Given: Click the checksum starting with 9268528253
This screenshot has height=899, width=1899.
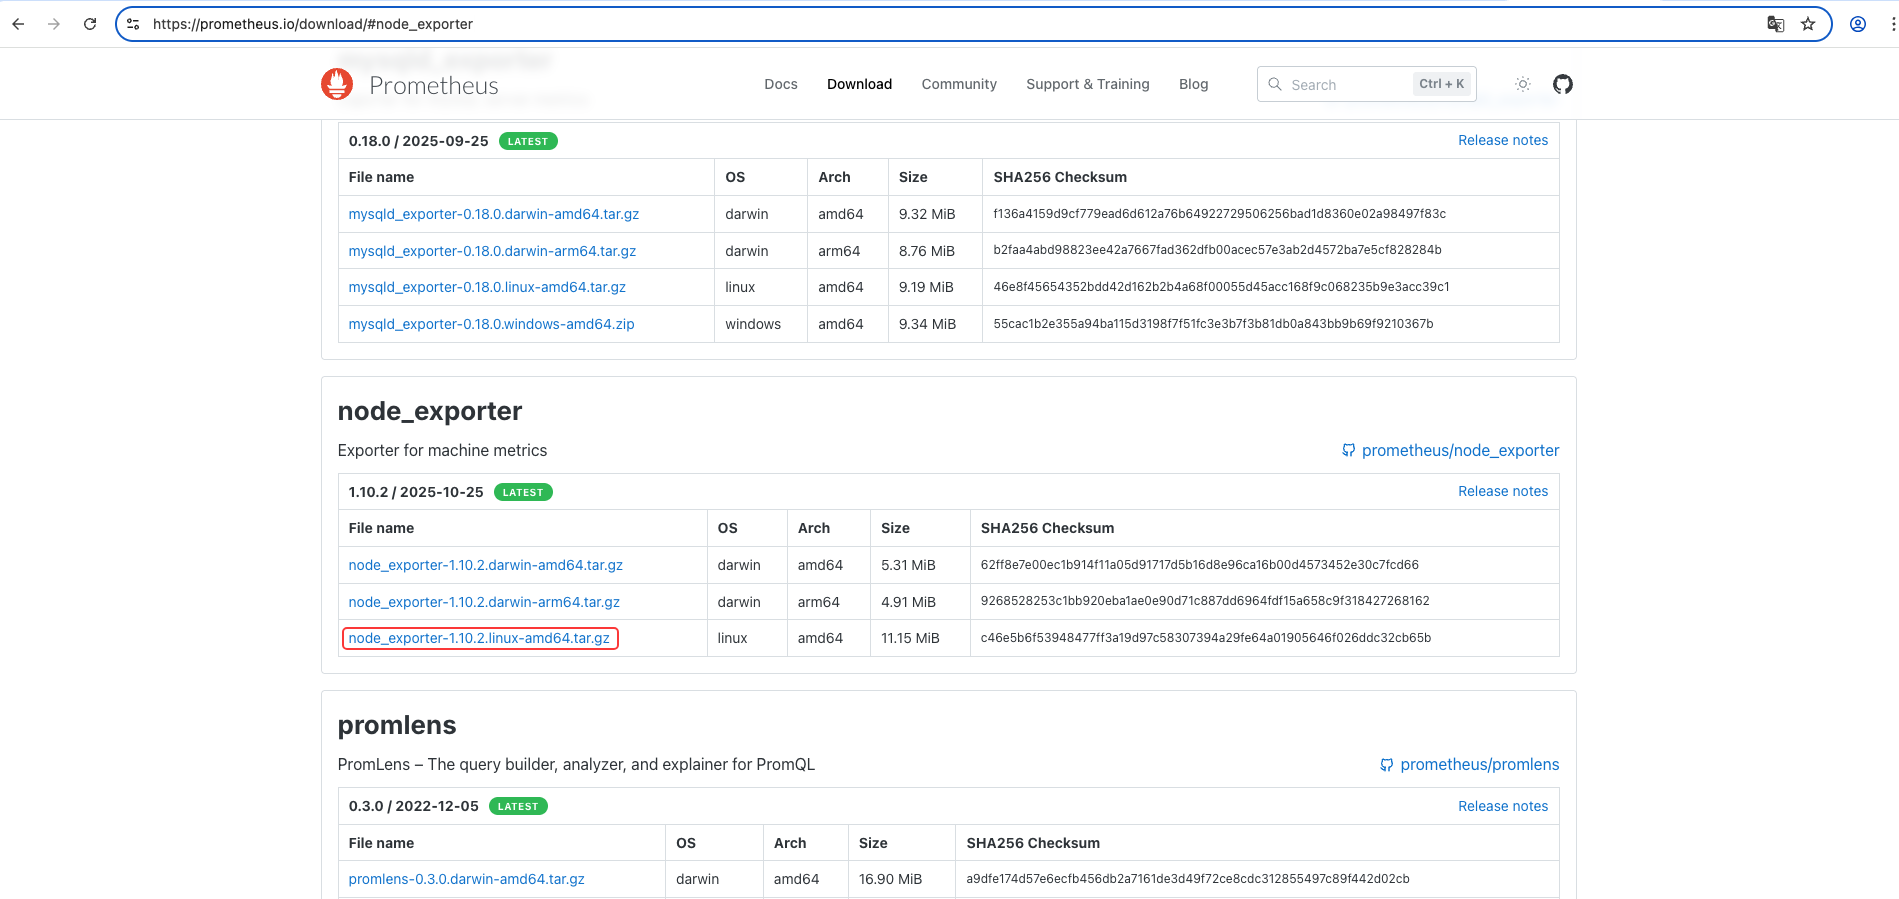Looking at the screenshot, I should tap(1205, 601).
